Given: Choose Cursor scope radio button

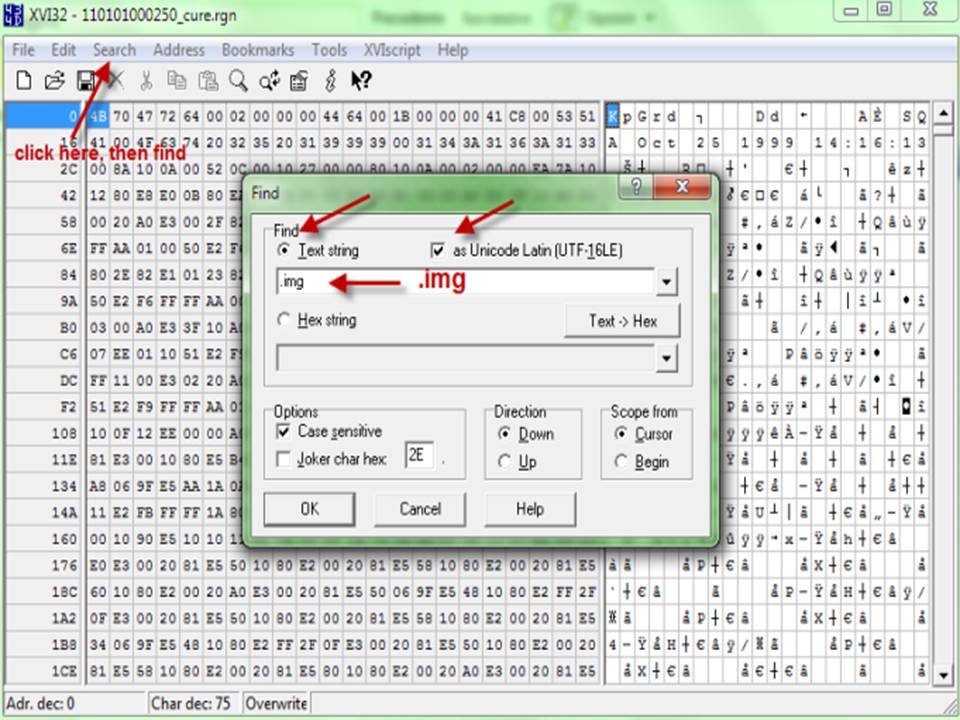Looking at the screenshot, I should [621, 433].
